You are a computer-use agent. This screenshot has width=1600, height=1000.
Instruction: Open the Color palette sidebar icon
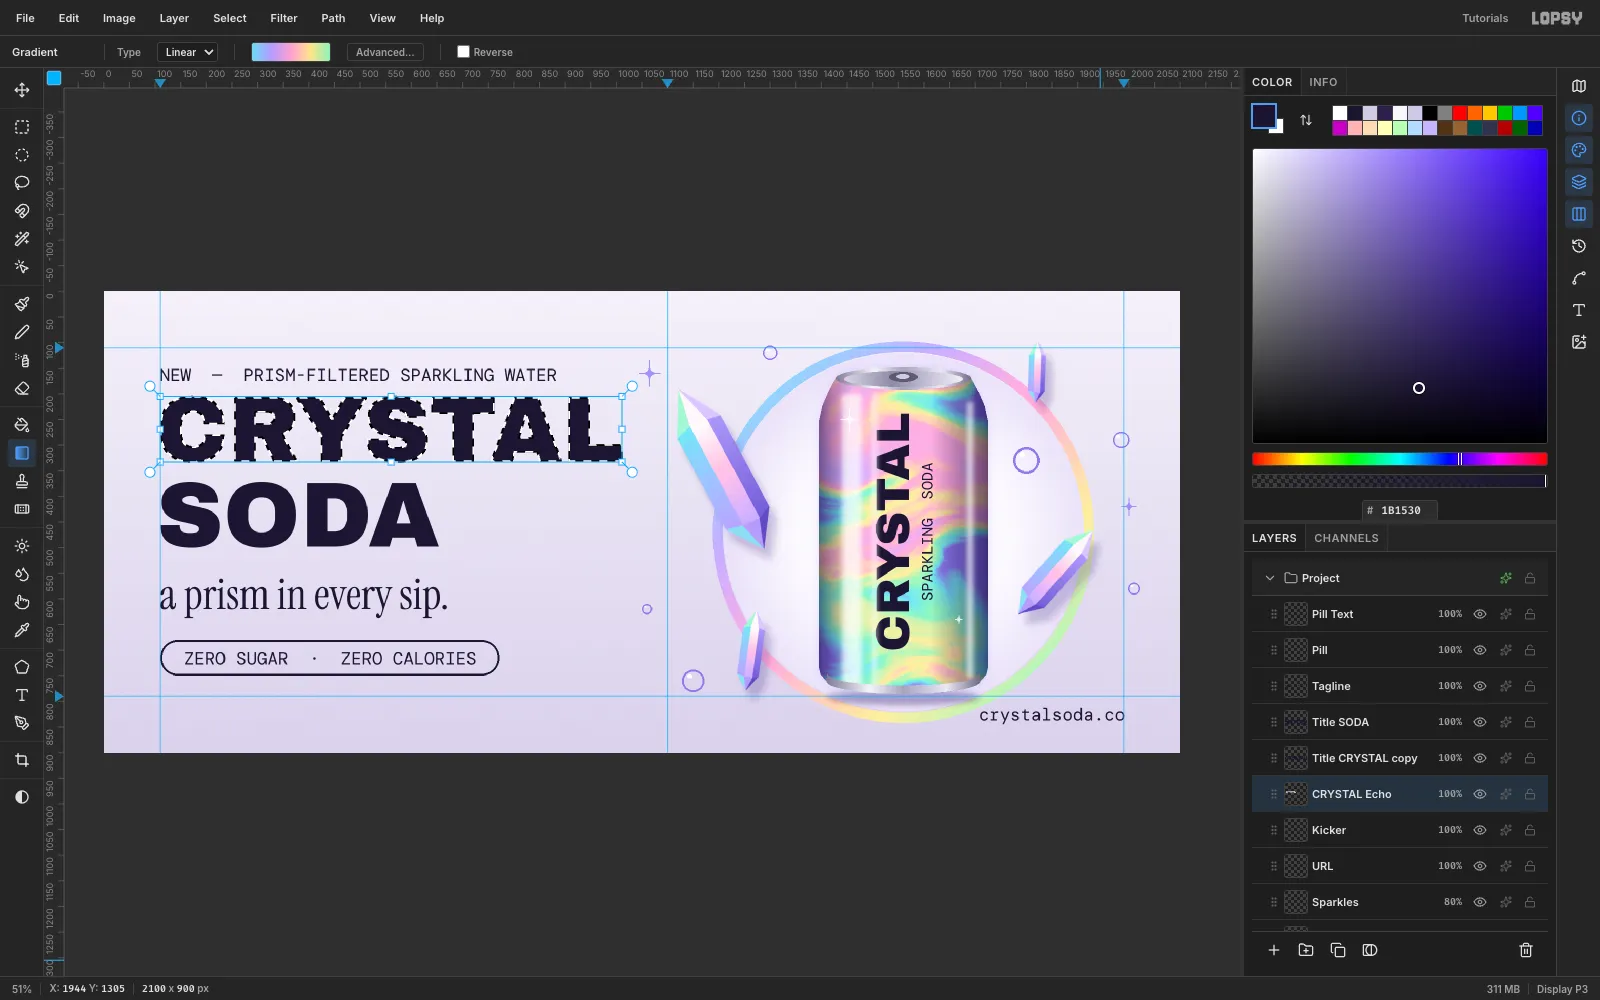(x=1579, y=150)
